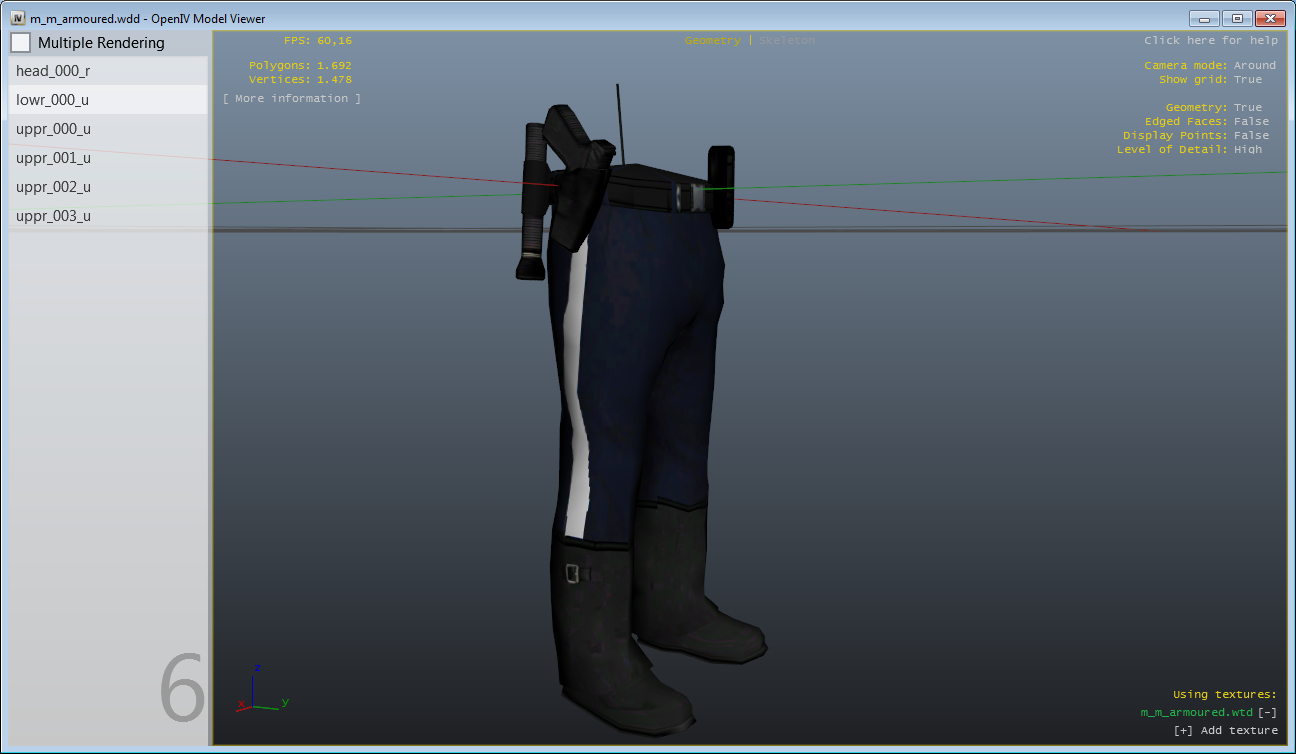This screenshot has height=754, width=1296.
Task: Toggle the Geometry True setting
Action: [1247, 107]
